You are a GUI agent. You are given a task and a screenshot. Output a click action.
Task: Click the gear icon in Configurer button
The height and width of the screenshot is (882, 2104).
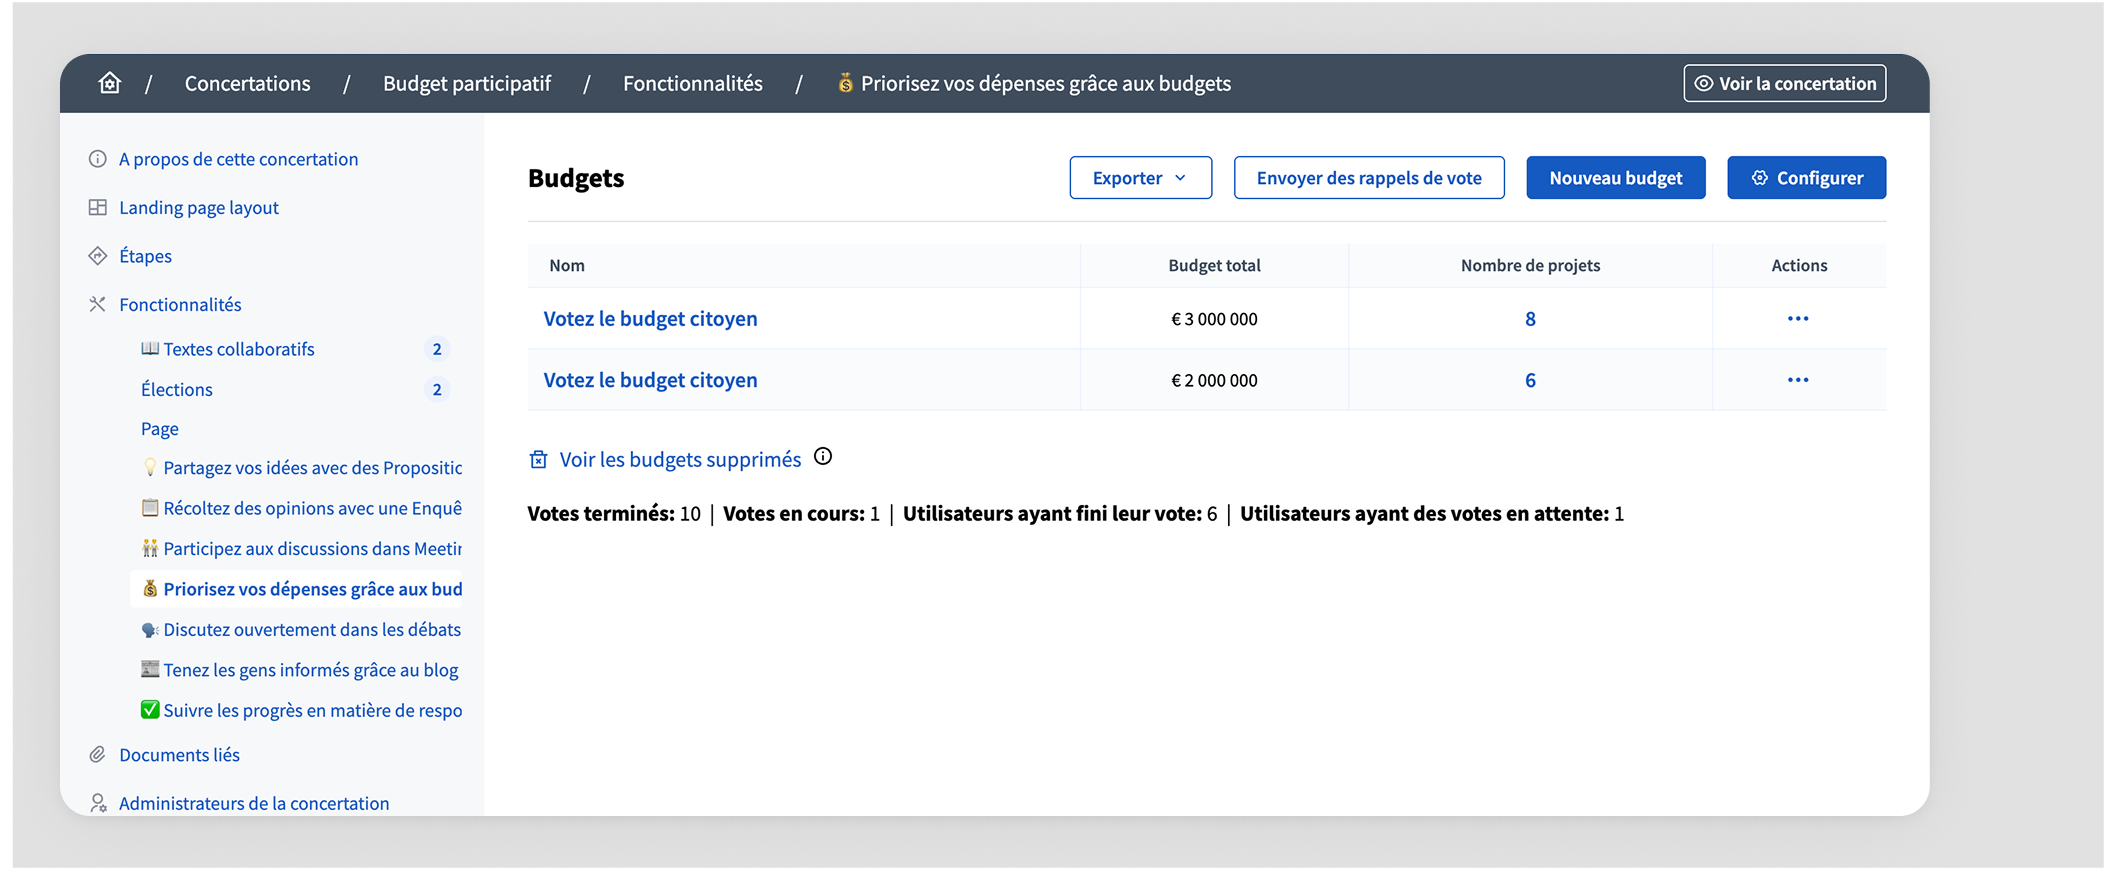(x=1760, y=178)
